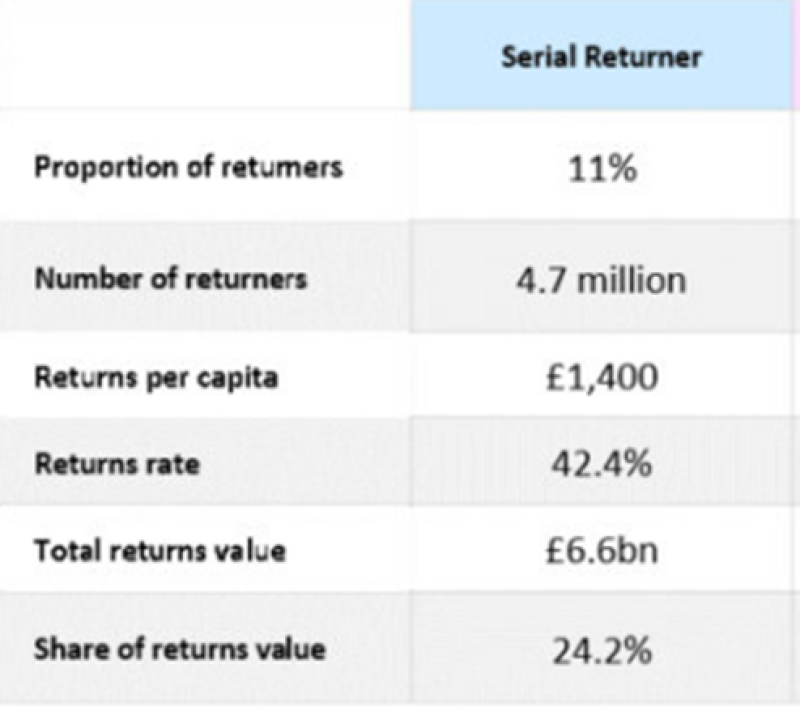The image size is (800, 711).
Task: Select the Total returns value label
Action: (x=160, y=551)
